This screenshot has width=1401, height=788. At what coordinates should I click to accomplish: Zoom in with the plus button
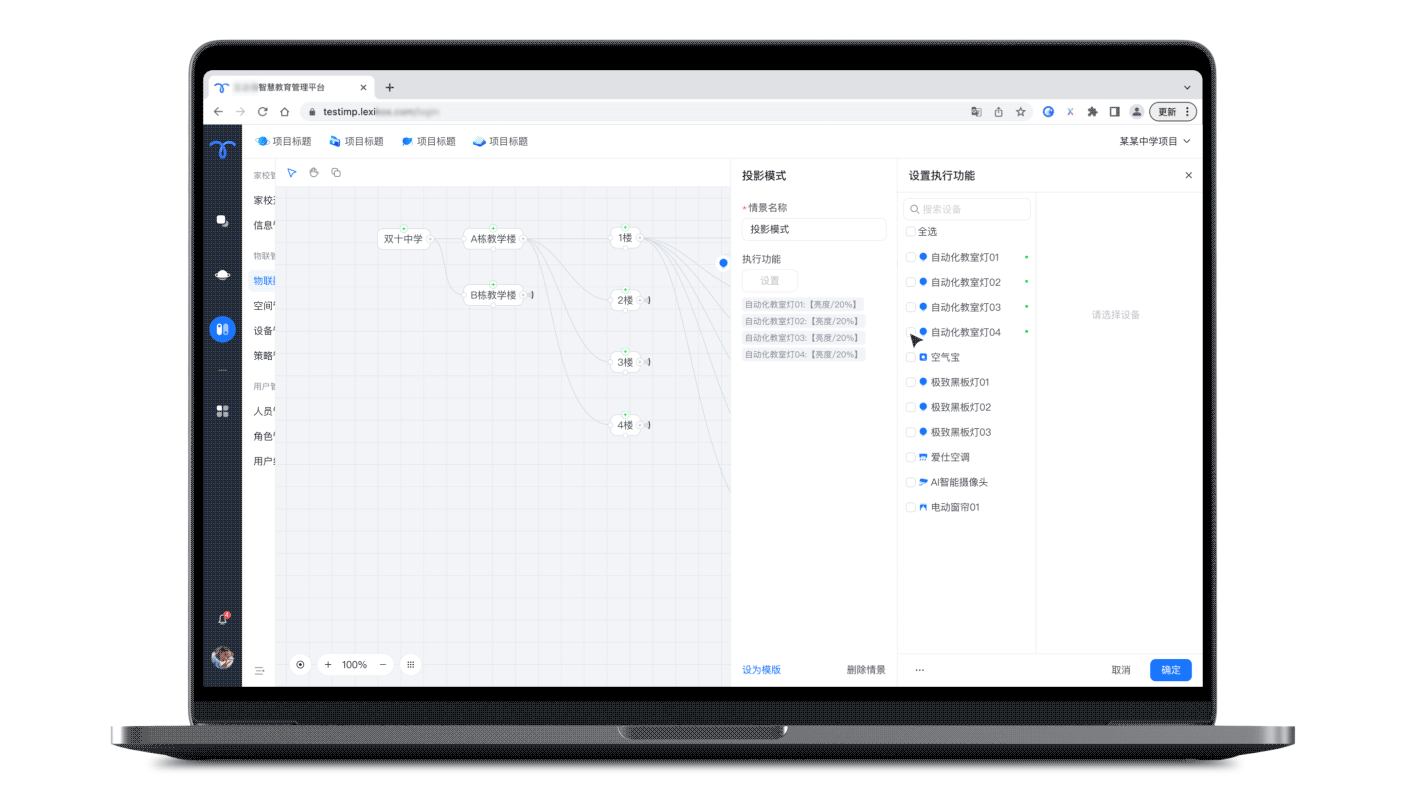(x=328, y=665)
